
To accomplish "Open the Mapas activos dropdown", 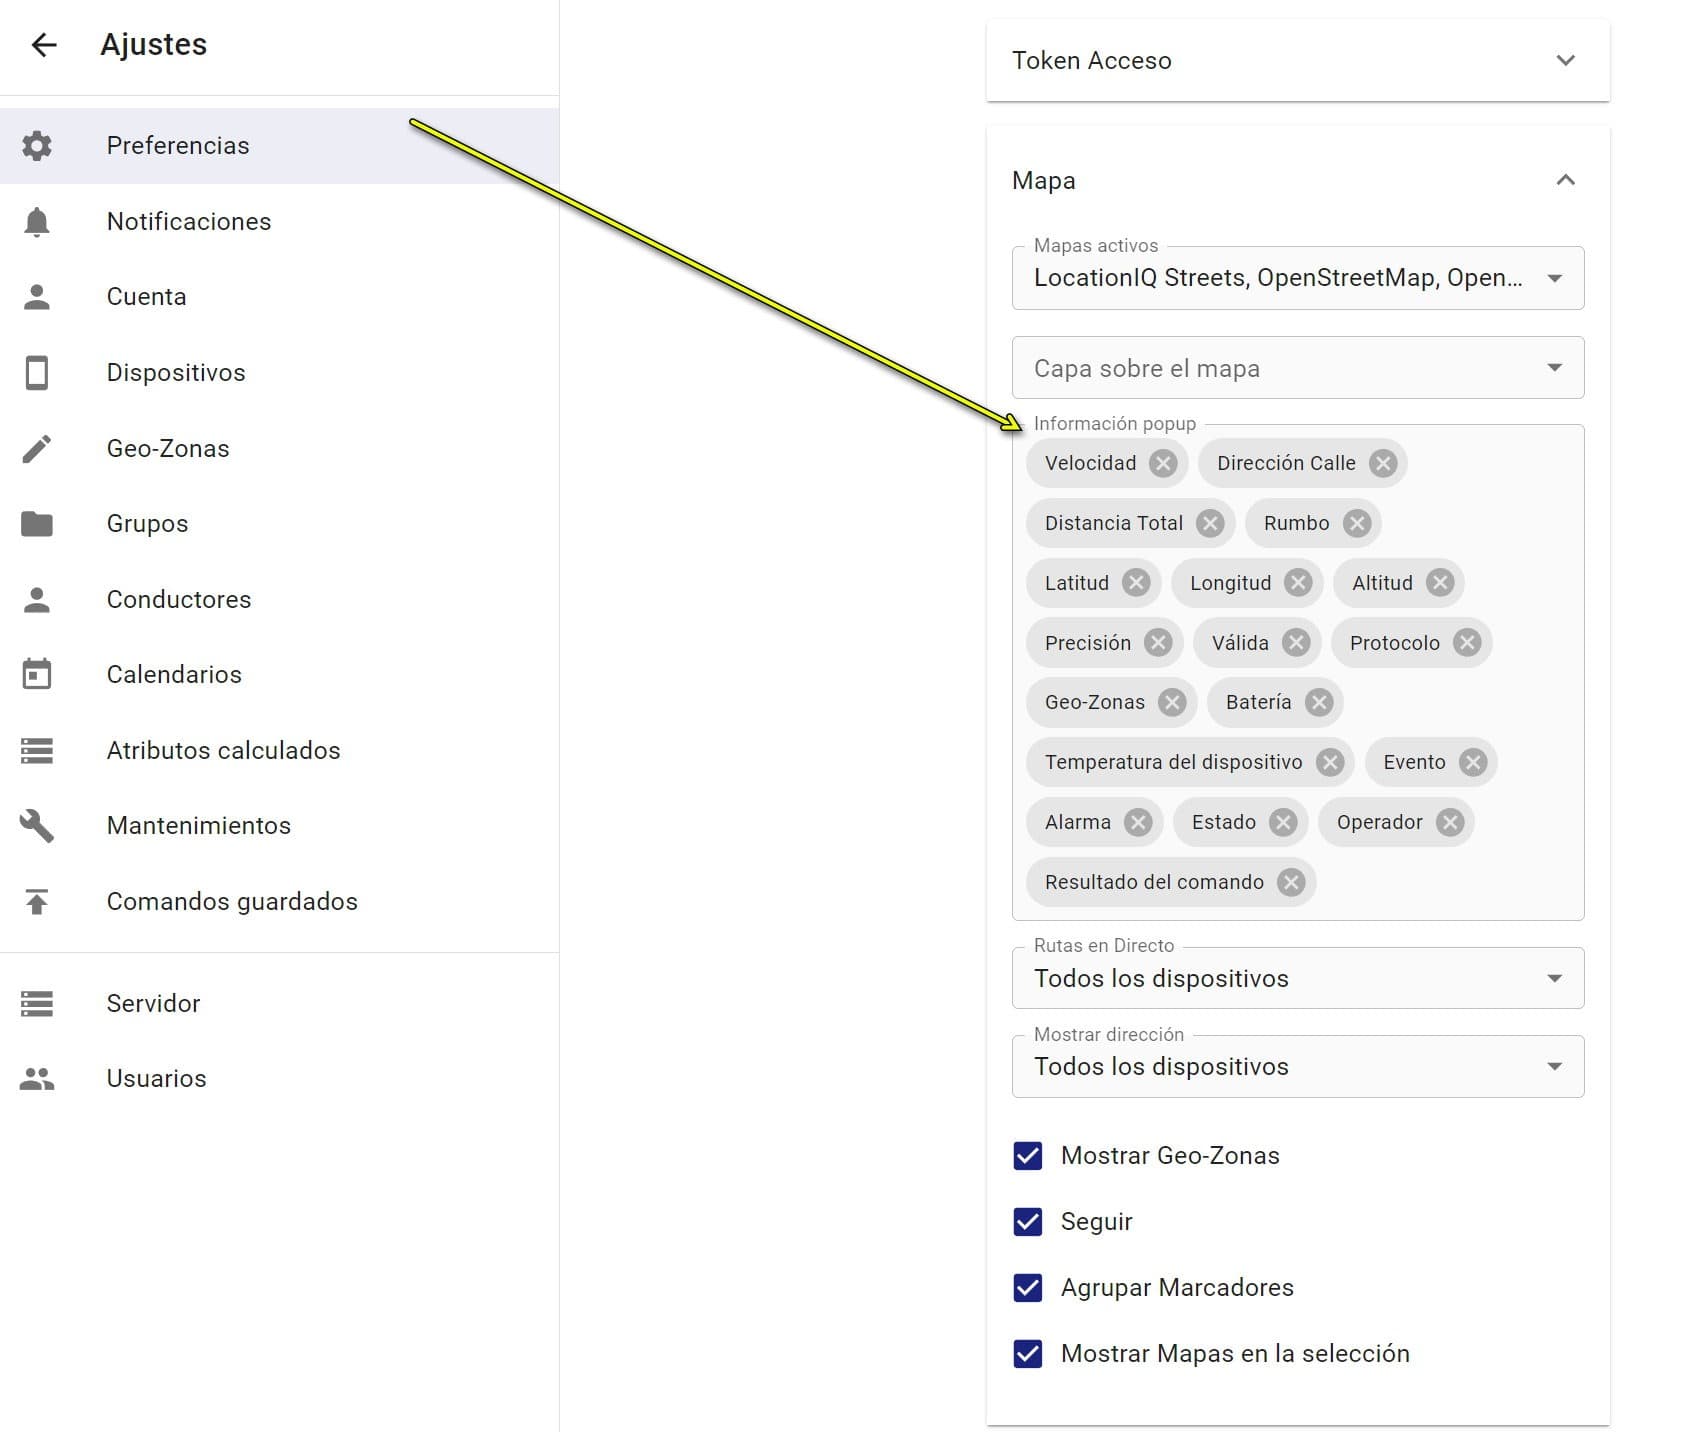I will tap(1297, 278).
